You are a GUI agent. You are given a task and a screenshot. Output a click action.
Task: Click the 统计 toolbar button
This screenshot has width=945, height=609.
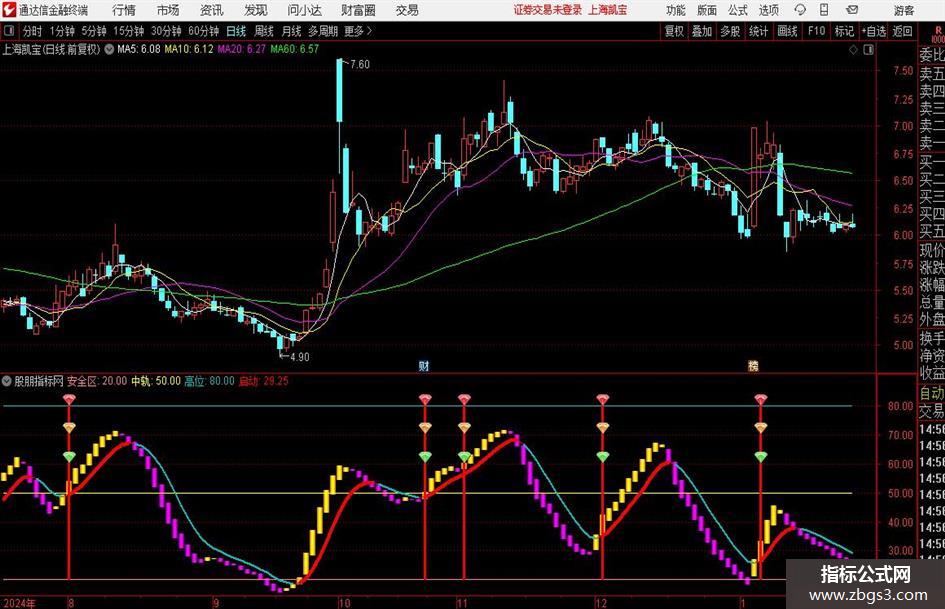tap(758, 31)
